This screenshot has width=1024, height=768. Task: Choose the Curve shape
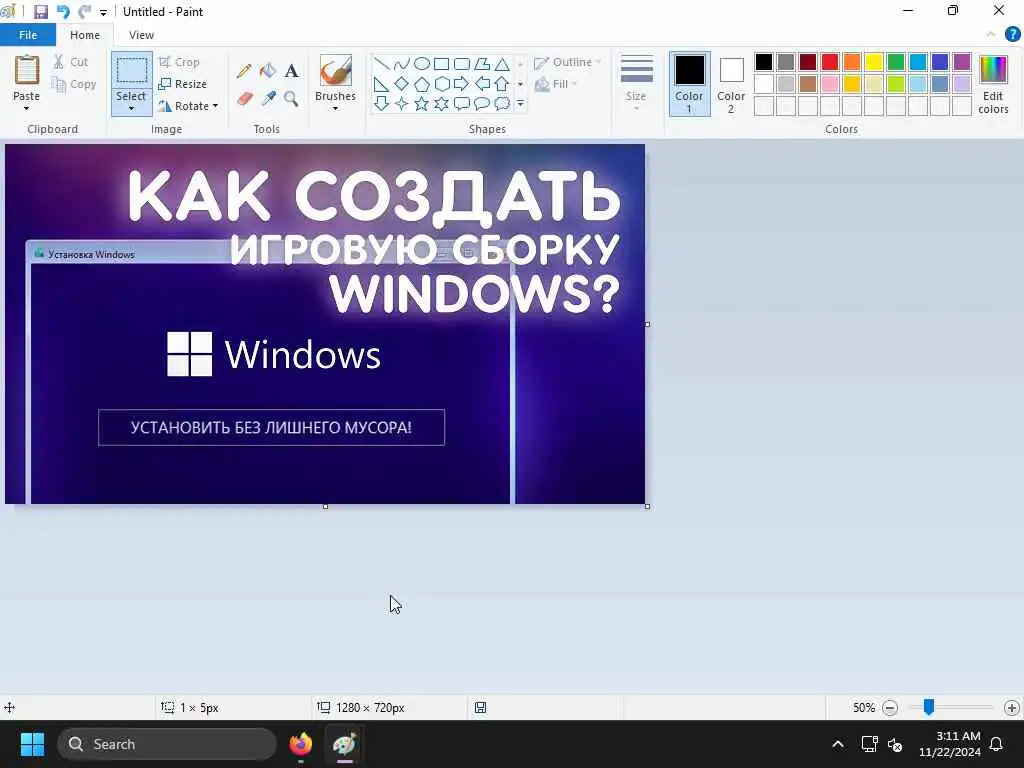(x=402, y=64)
